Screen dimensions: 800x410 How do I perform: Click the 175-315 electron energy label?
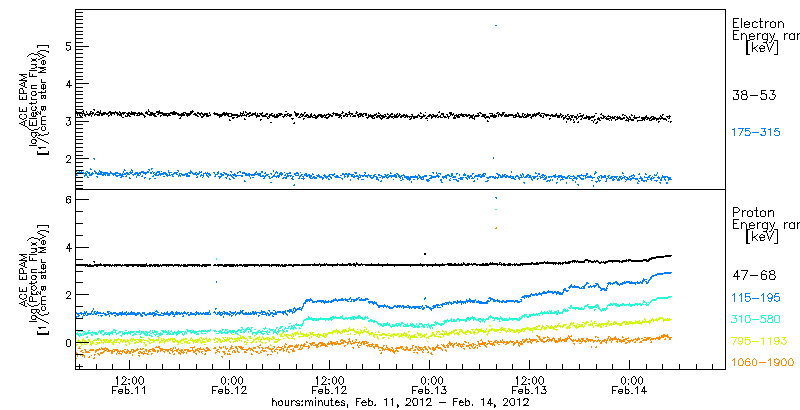[756, 133]
